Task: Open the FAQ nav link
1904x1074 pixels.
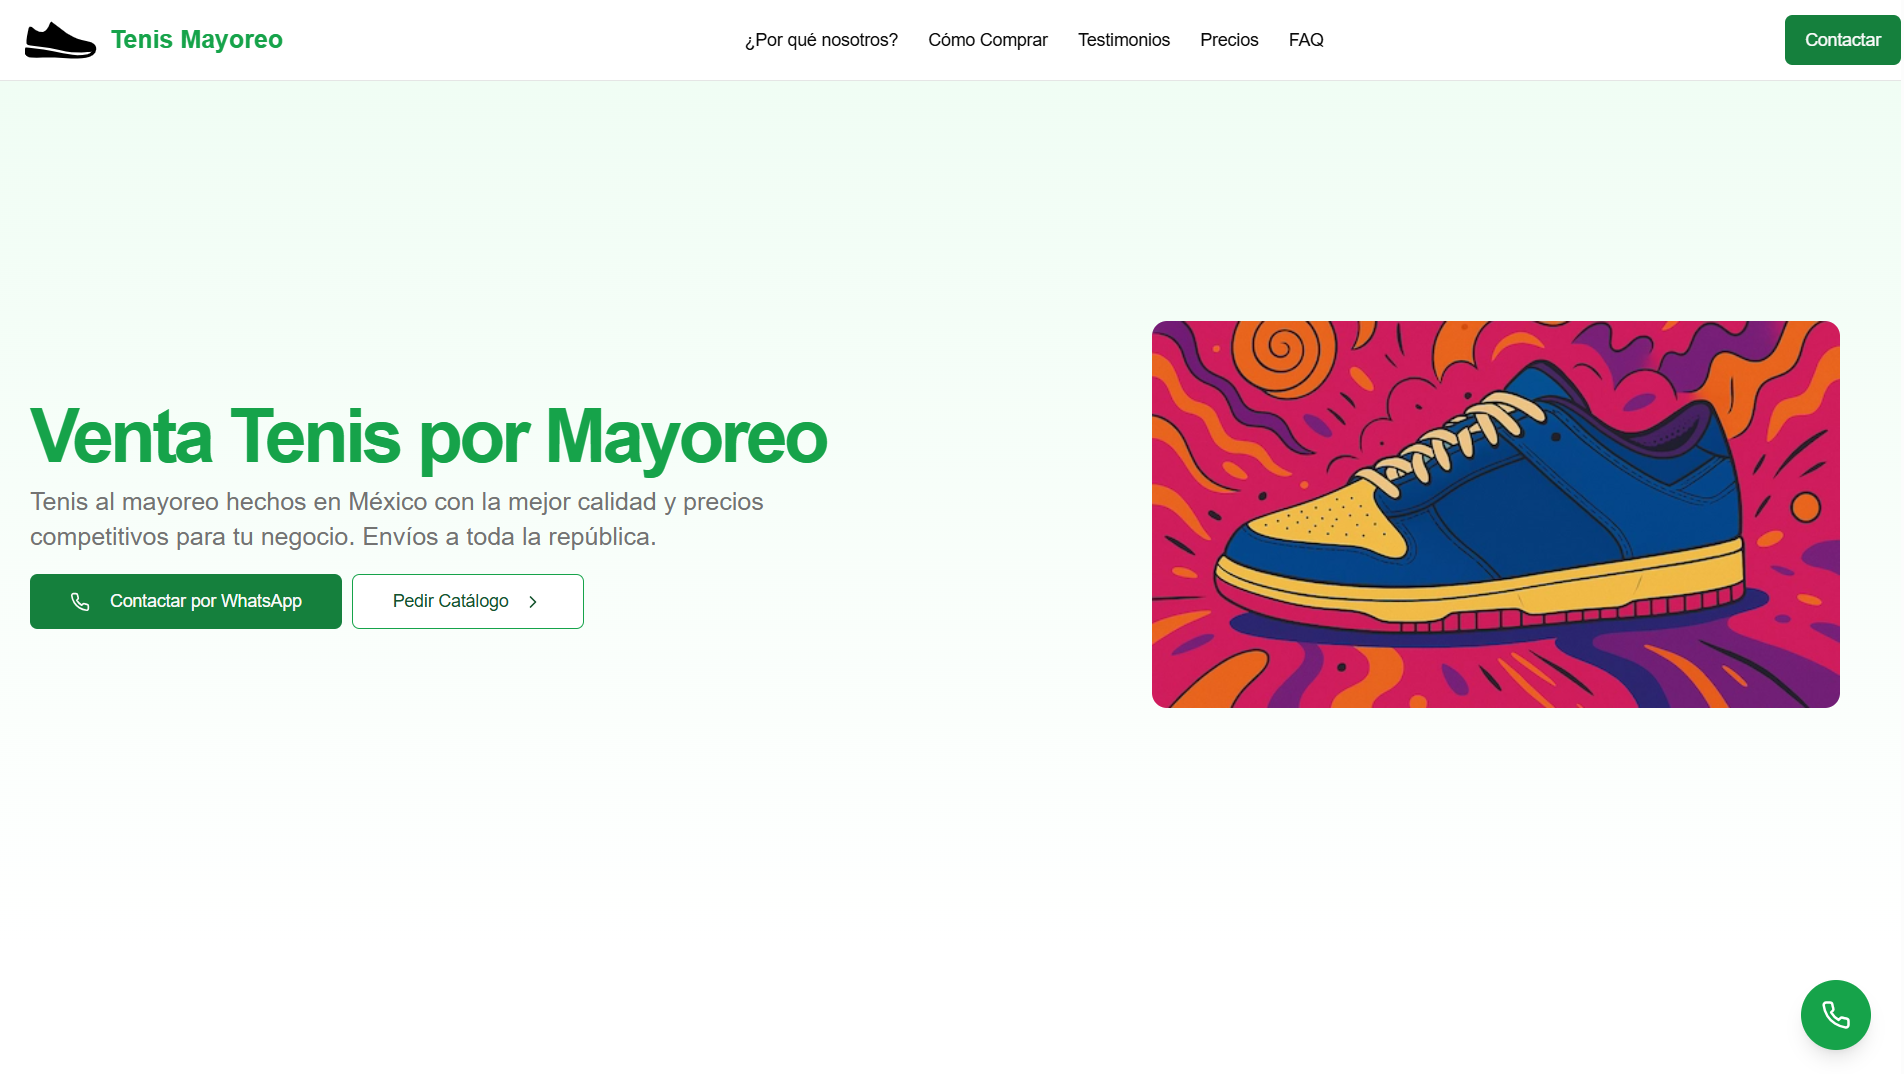Action: coord(1306,40)
